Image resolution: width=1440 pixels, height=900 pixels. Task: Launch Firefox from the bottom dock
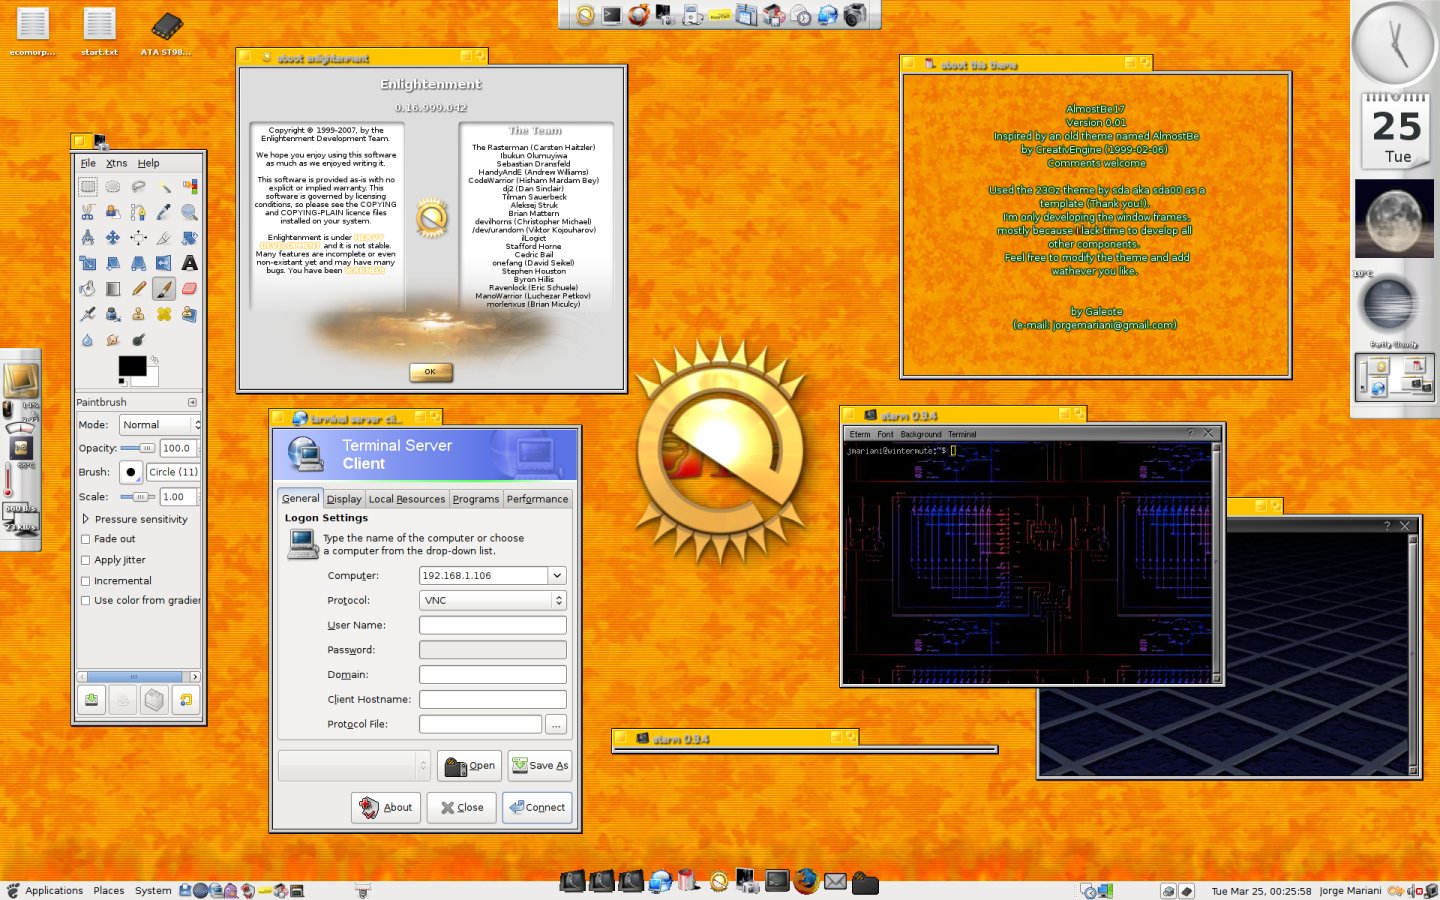806,880
